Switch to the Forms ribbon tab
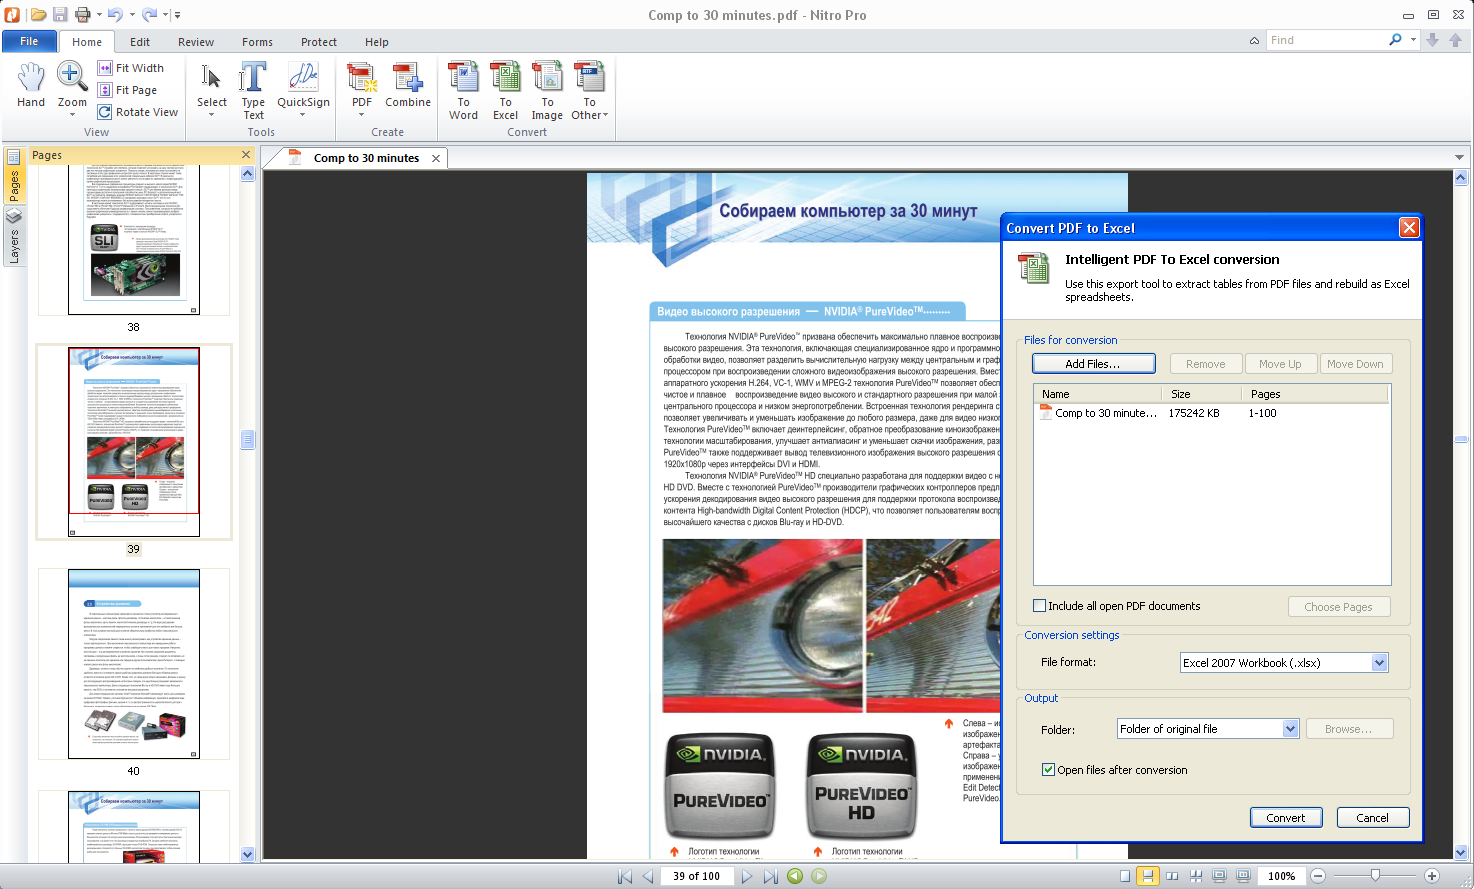Viewport: 1474px width, 889px height. point(257,42)
